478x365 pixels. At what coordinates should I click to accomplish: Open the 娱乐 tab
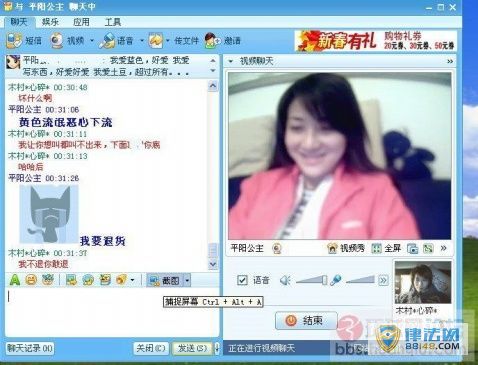50,22
